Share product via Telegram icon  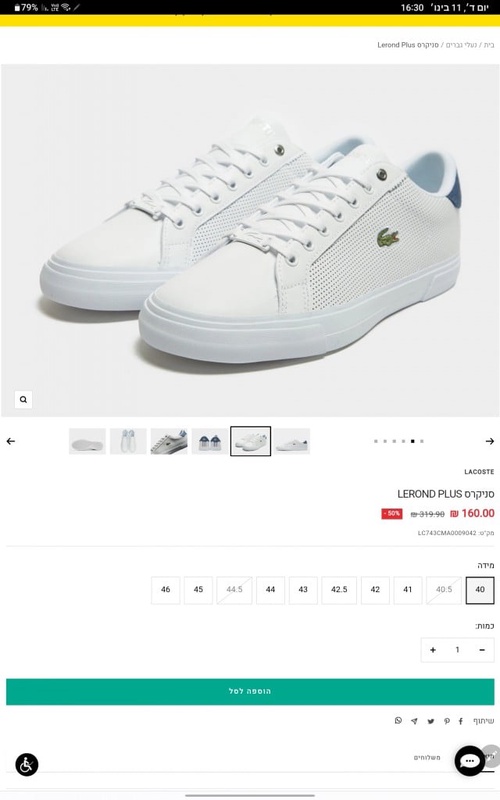414,721
